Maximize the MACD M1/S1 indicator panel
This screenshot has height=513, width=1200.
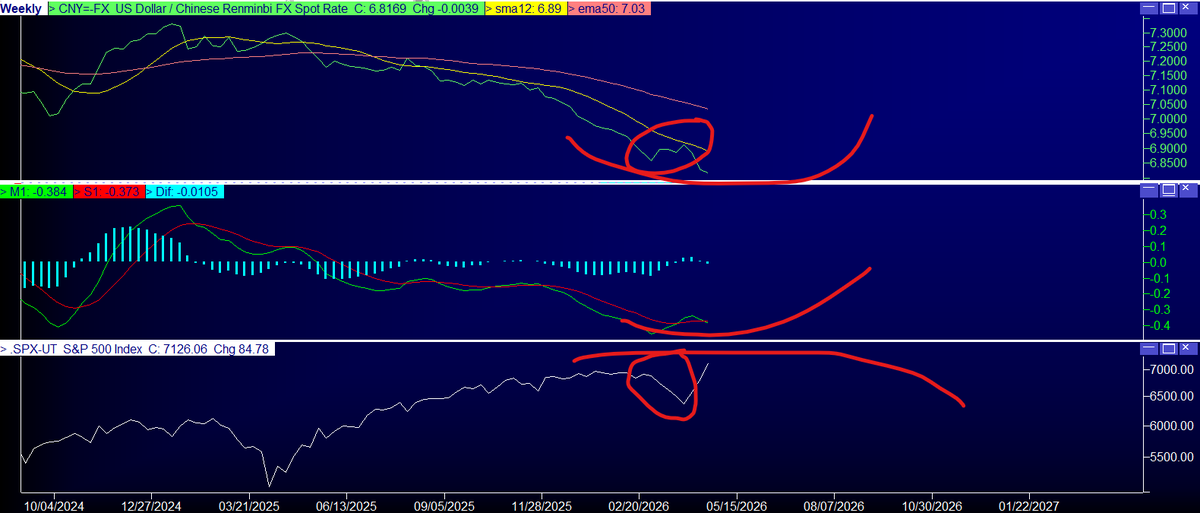click(x=1168, y=190)
